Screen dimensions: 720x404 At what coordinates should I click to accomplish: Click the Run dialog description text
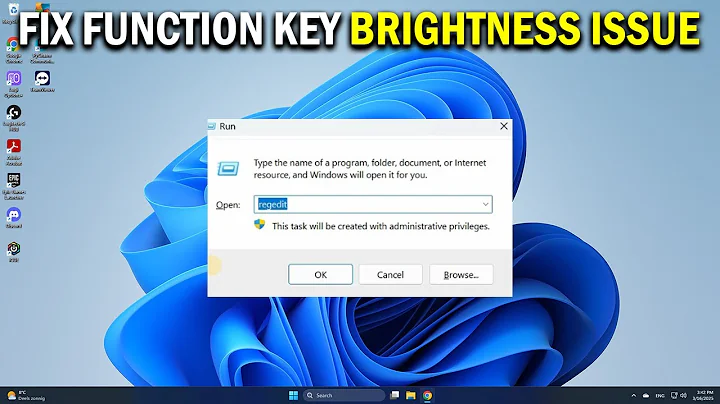(370, 168)
